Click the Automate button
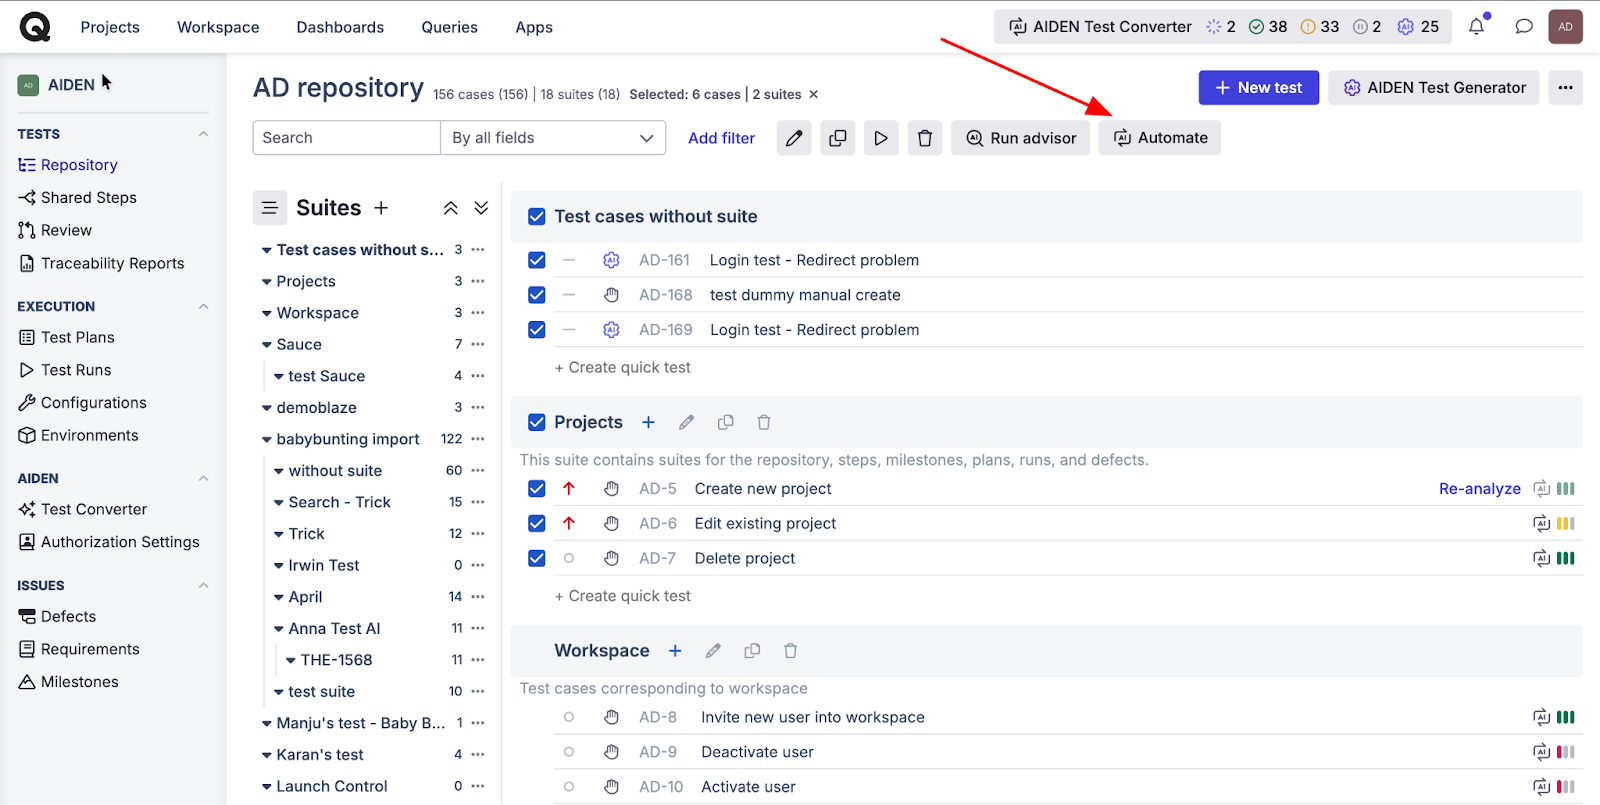1600x805 pixels. click(x=1160, y=138)
